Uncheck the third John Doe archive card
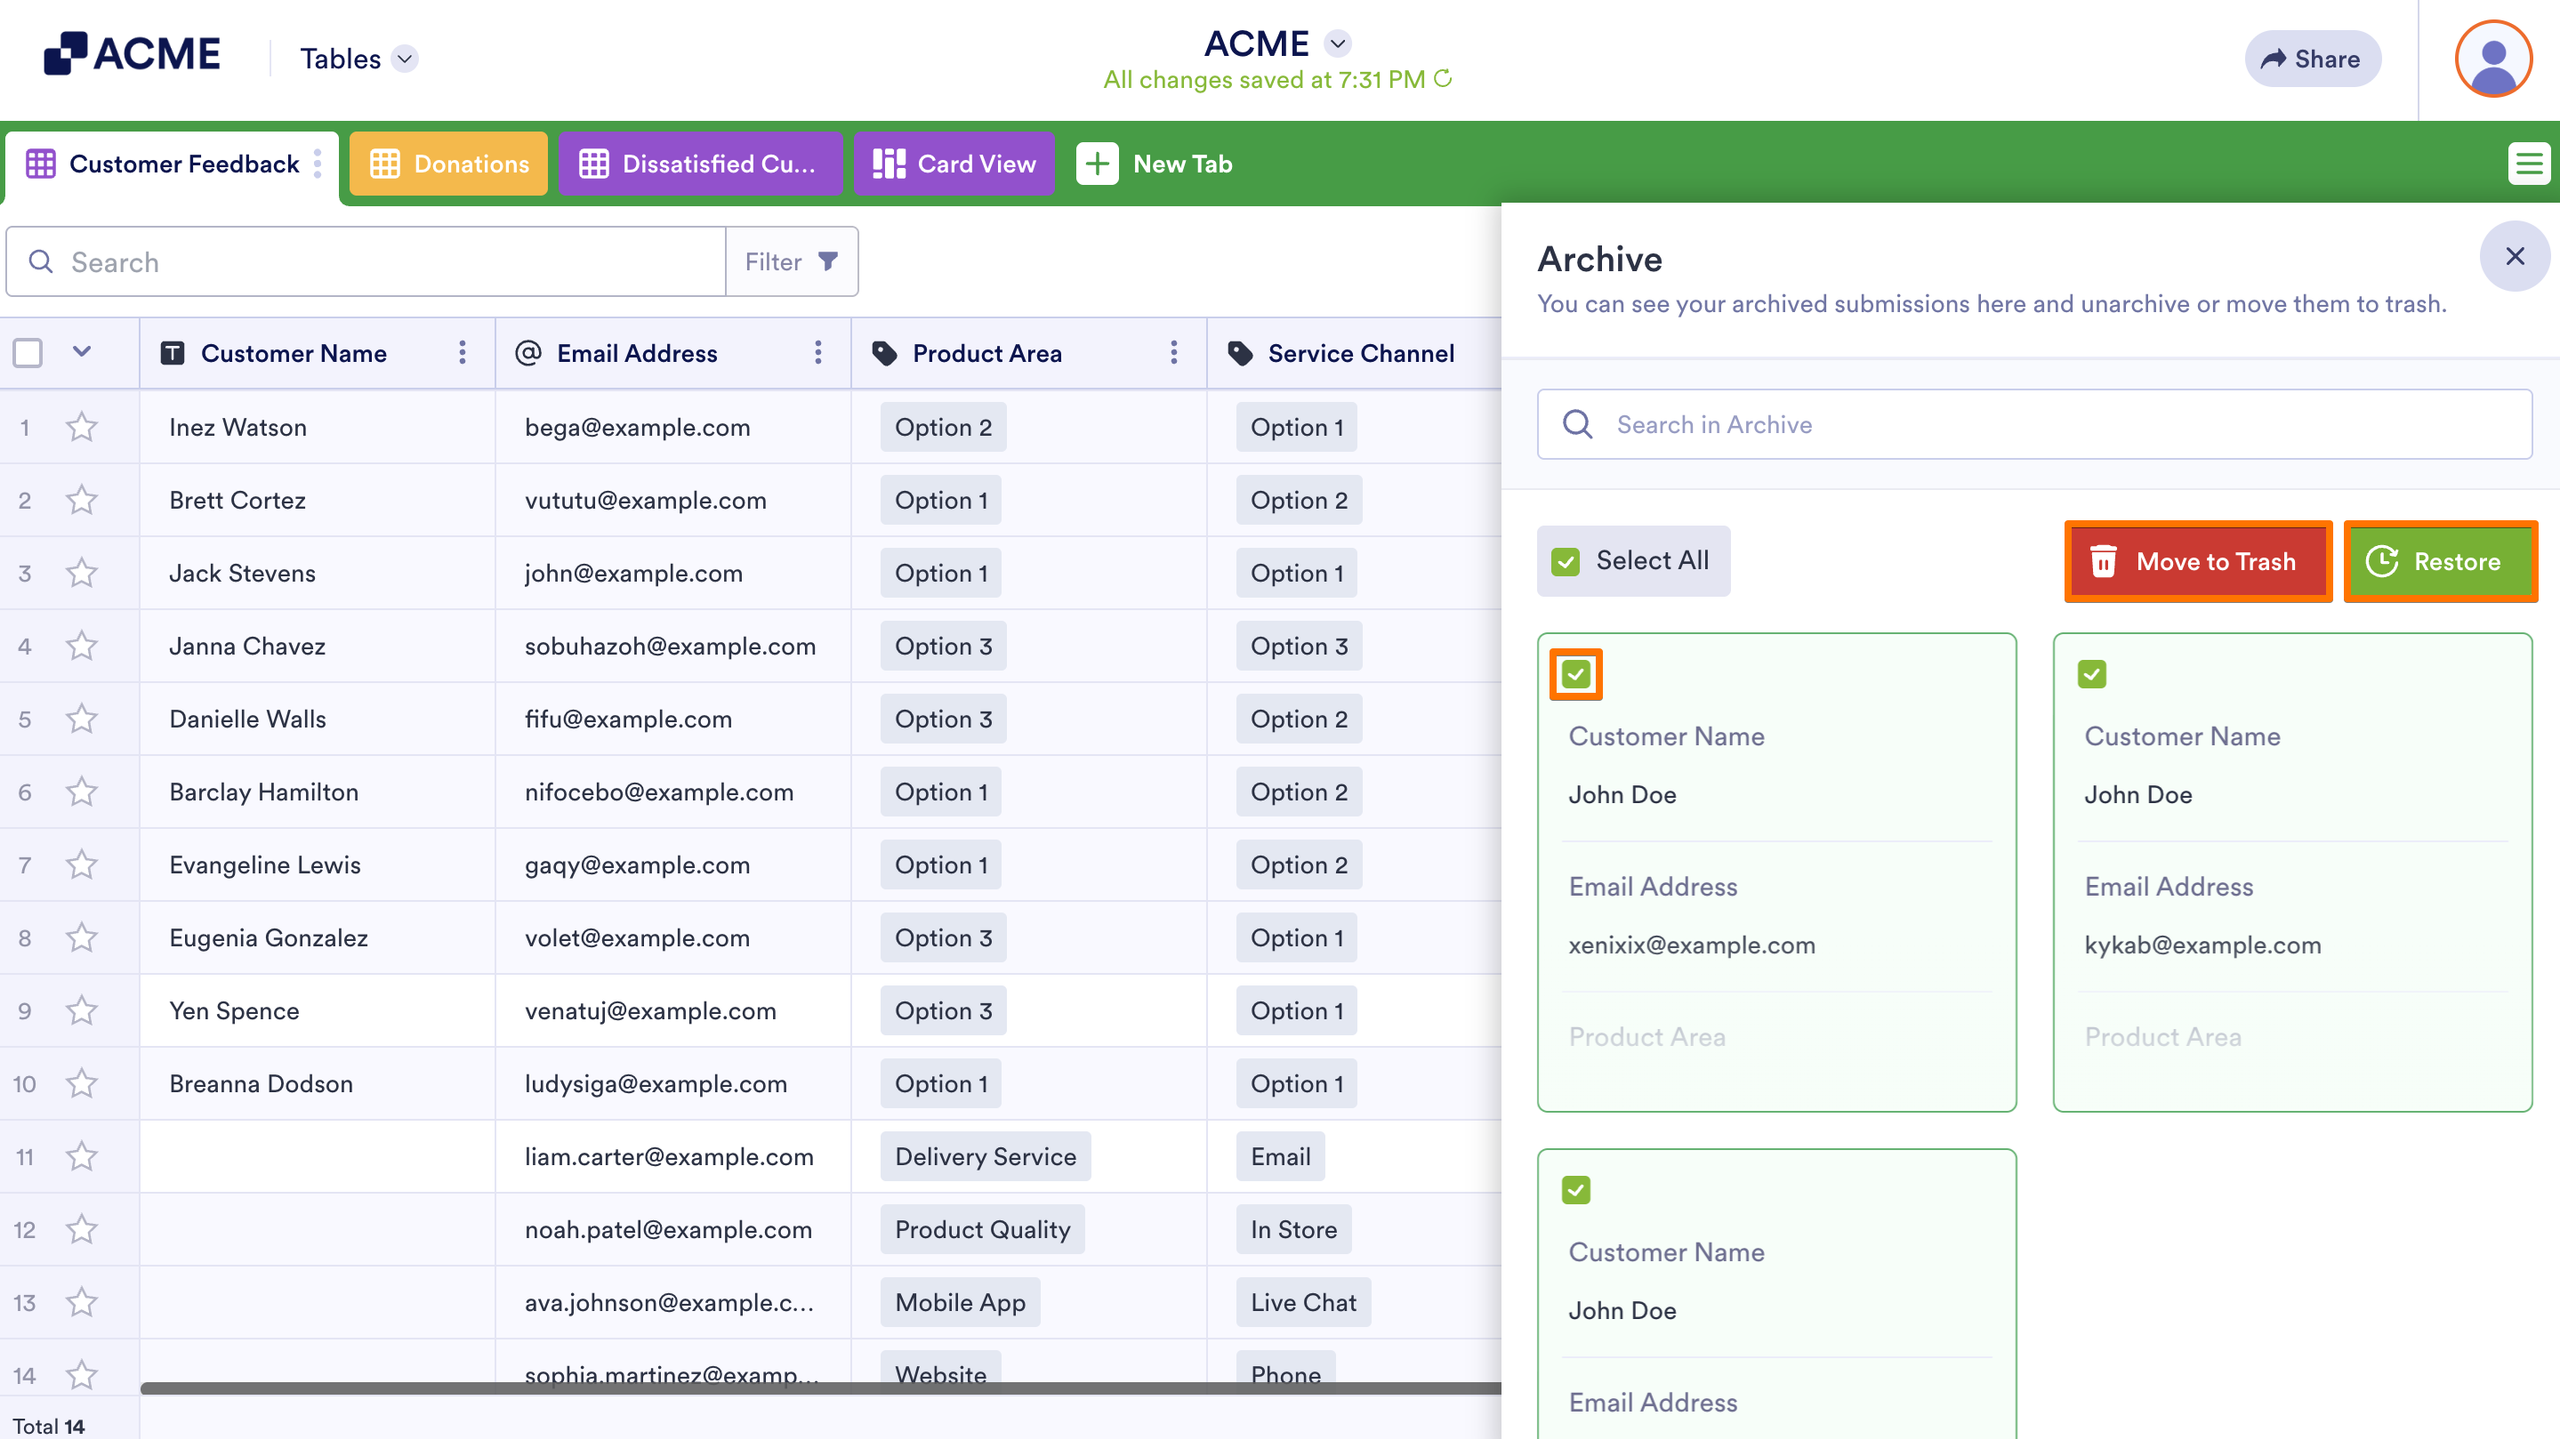 [x=1576, y=1190]
